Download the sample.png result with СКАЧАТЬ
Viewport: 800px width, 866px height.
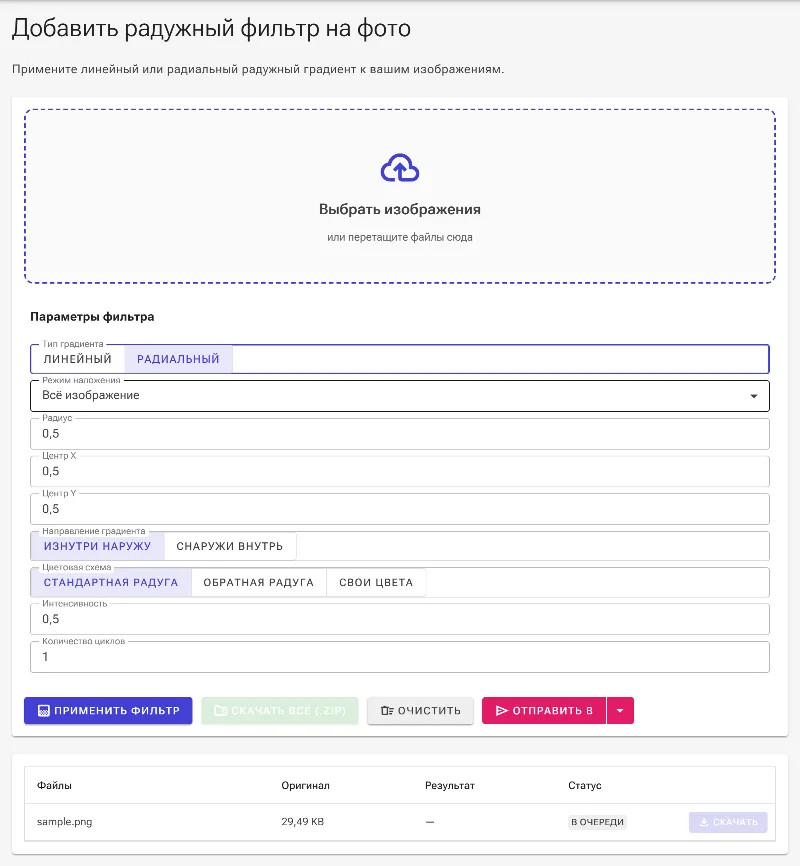pos(728,822)
